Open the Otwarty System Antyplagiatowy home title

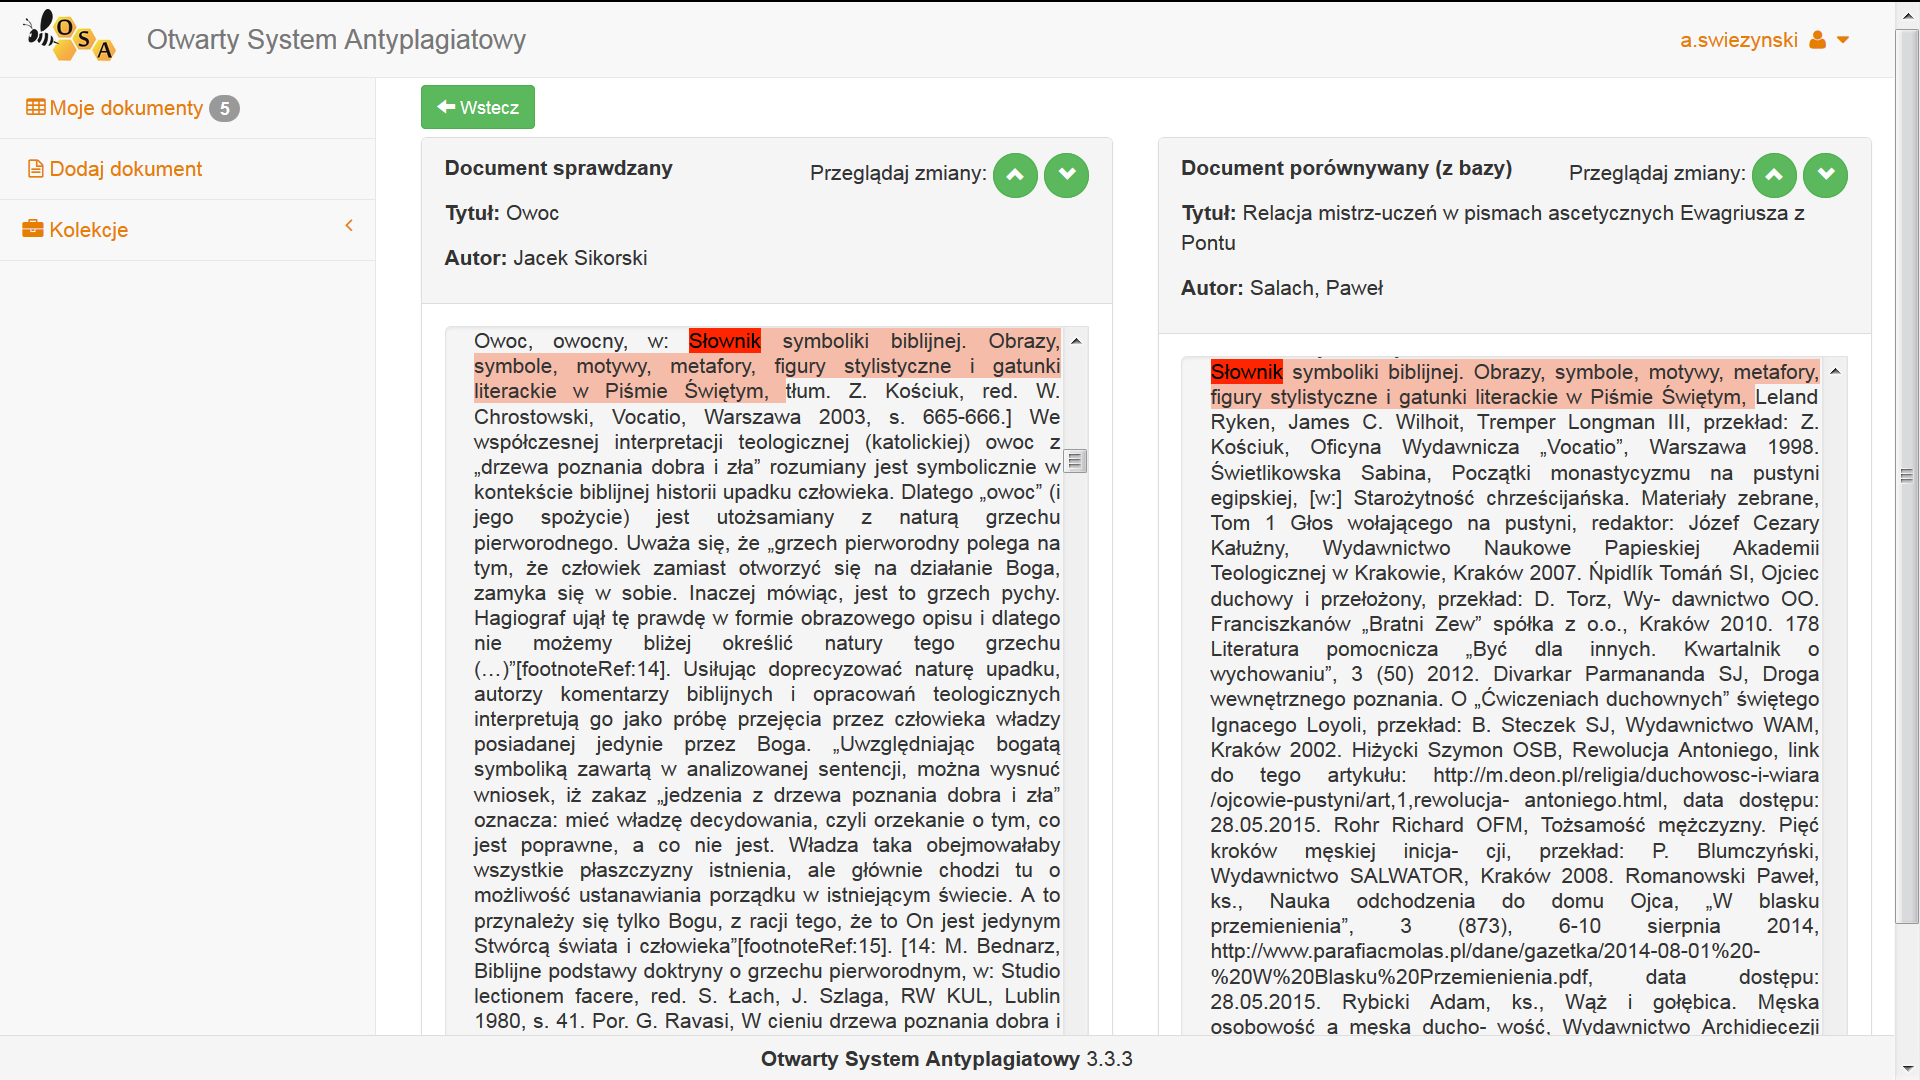click(x=336, y=39)
